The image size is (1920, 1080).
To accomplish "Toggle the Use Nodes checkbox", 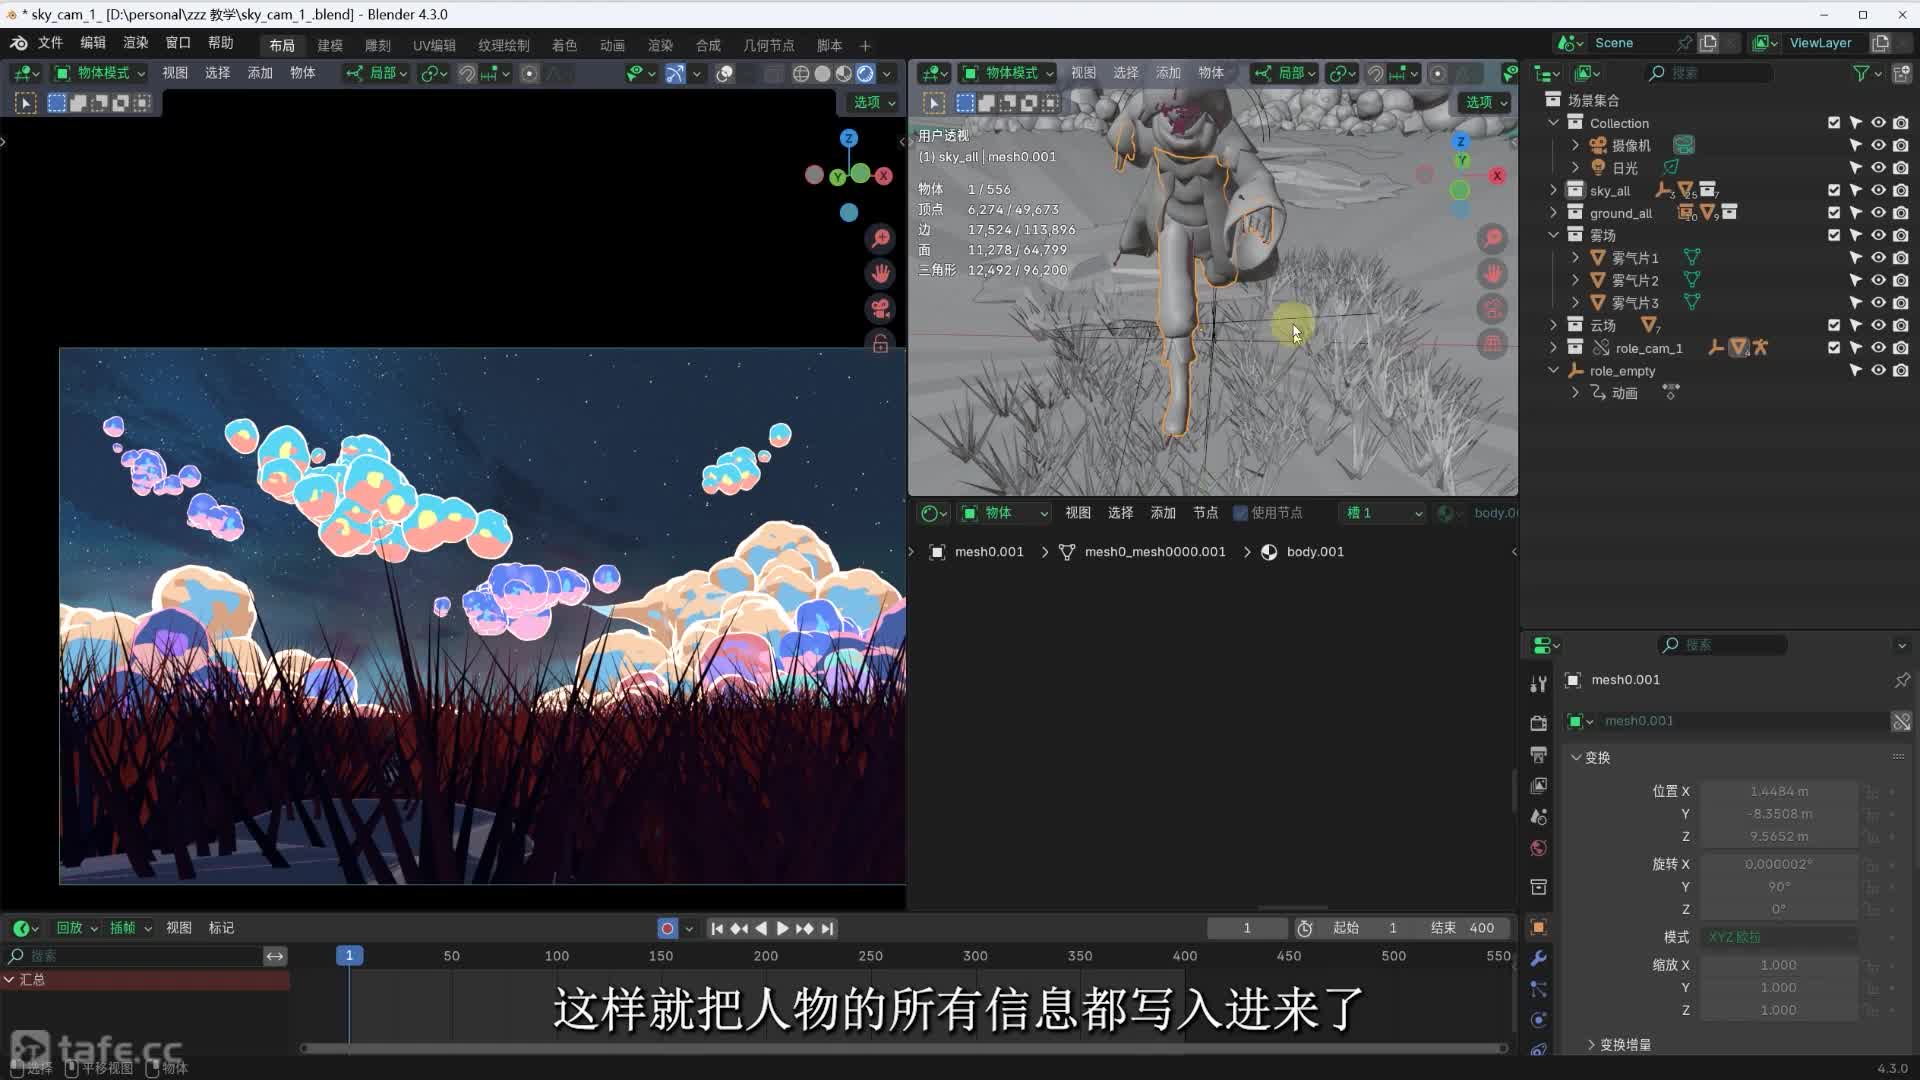I will point(1241,513).
